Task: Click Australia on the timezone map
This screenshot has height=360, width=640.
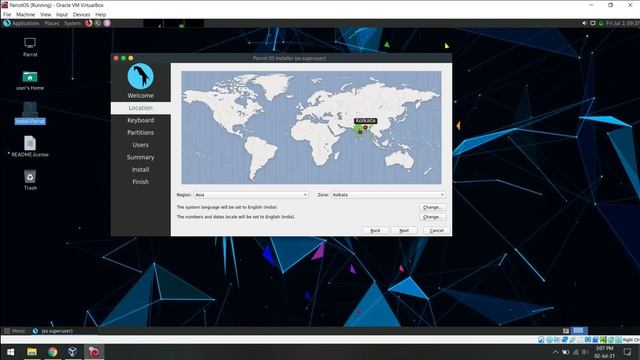Action: (400, 158)
